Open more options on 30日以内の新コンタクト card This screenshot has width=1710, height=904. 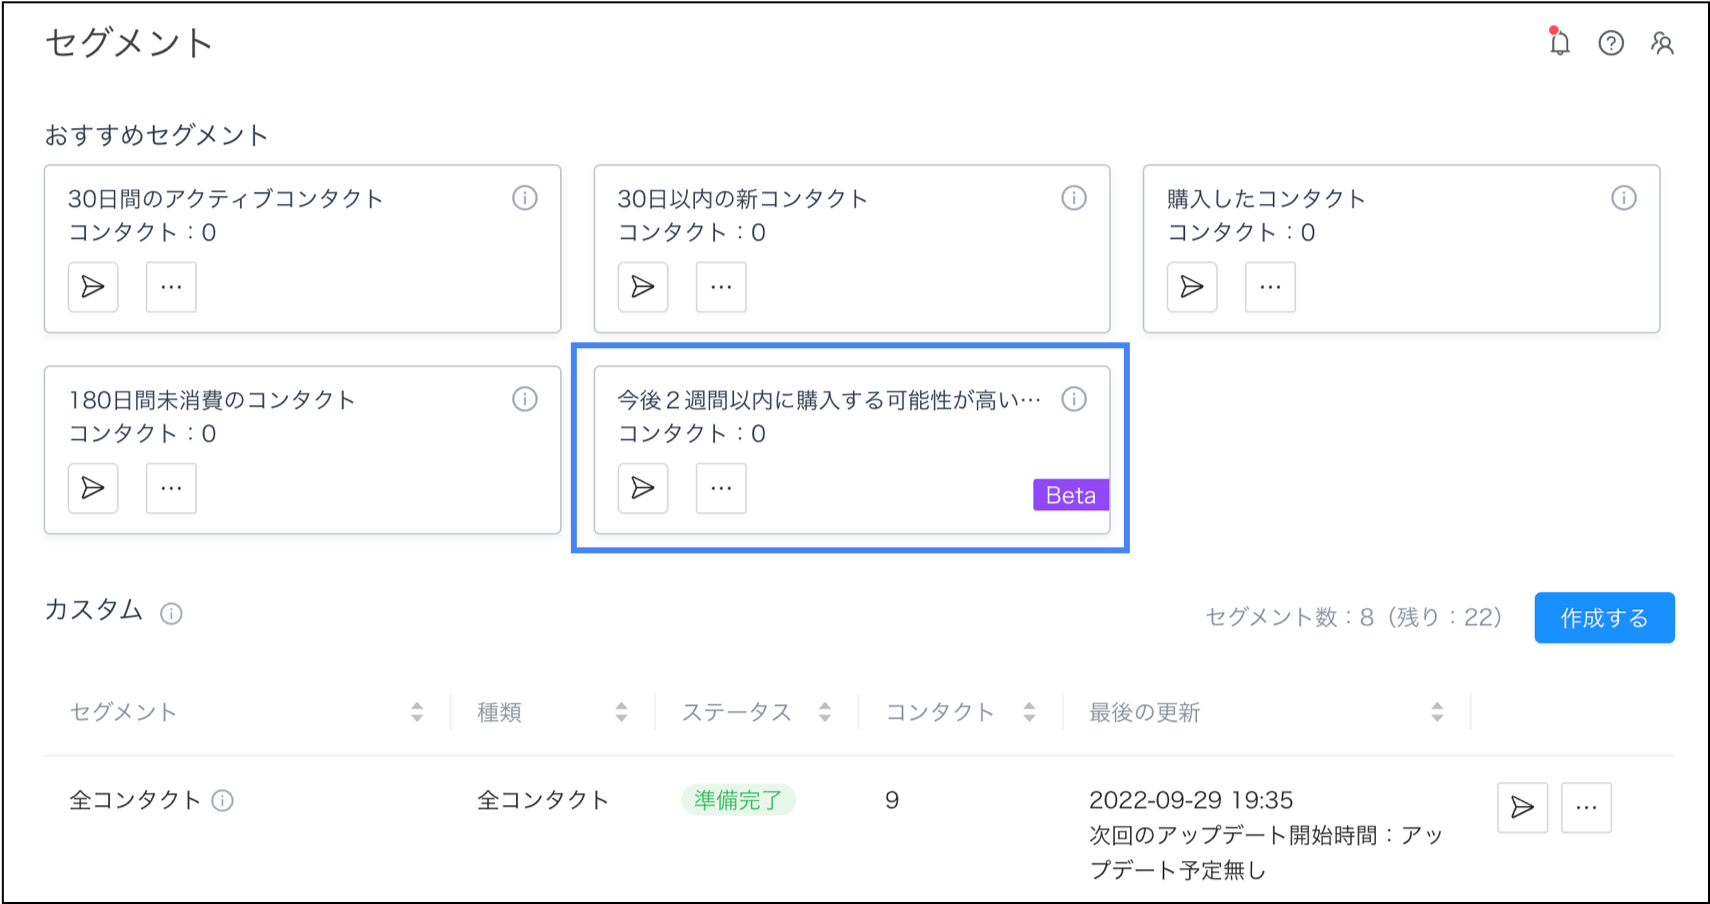(x=721, y=287)
